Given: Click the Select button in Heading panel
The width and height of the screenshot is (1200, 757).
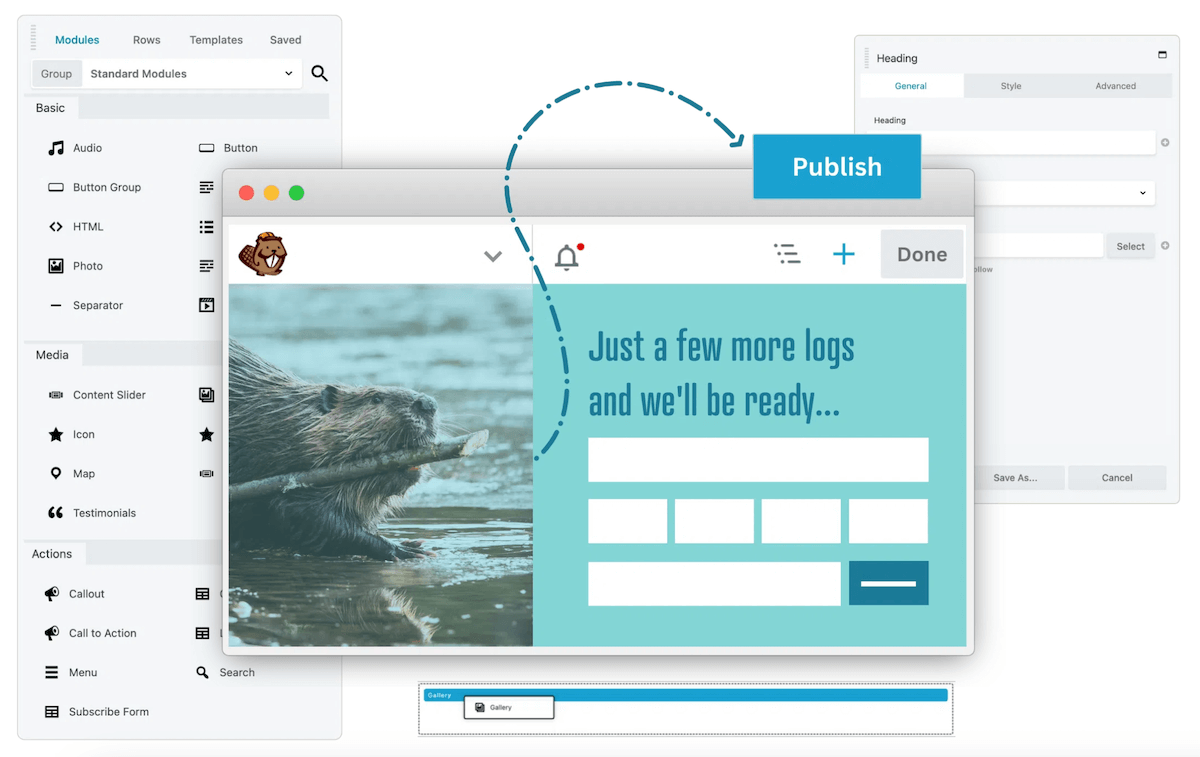Looking at the screenshot, I should point(1131,246).
